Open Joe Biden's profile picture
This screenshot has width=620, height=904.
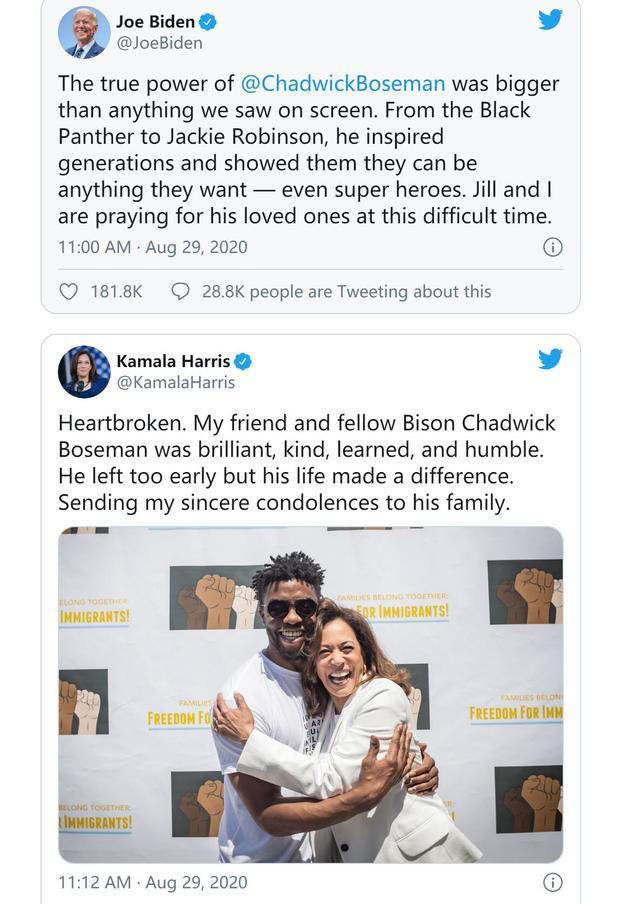pos(84,32)
